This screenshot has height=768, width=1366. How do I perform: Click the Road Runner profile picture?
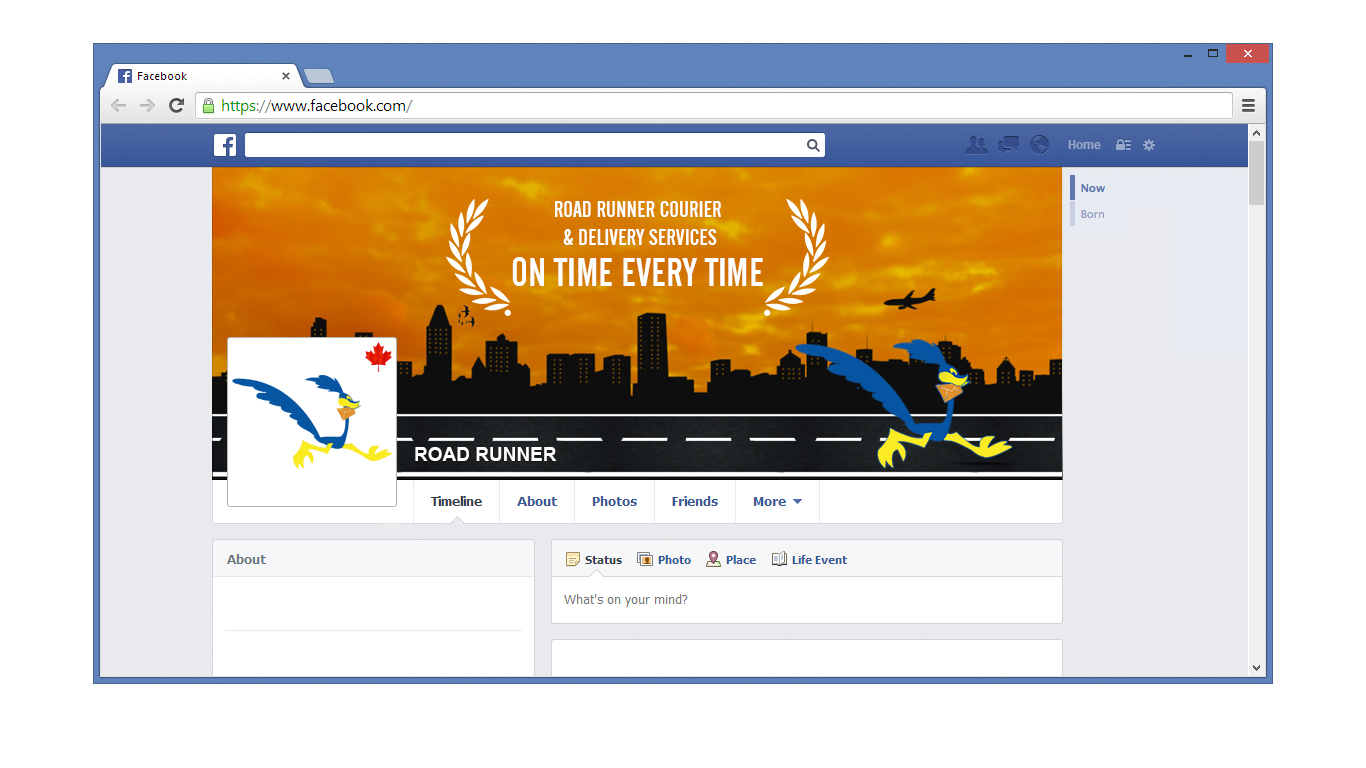[312, 422]
